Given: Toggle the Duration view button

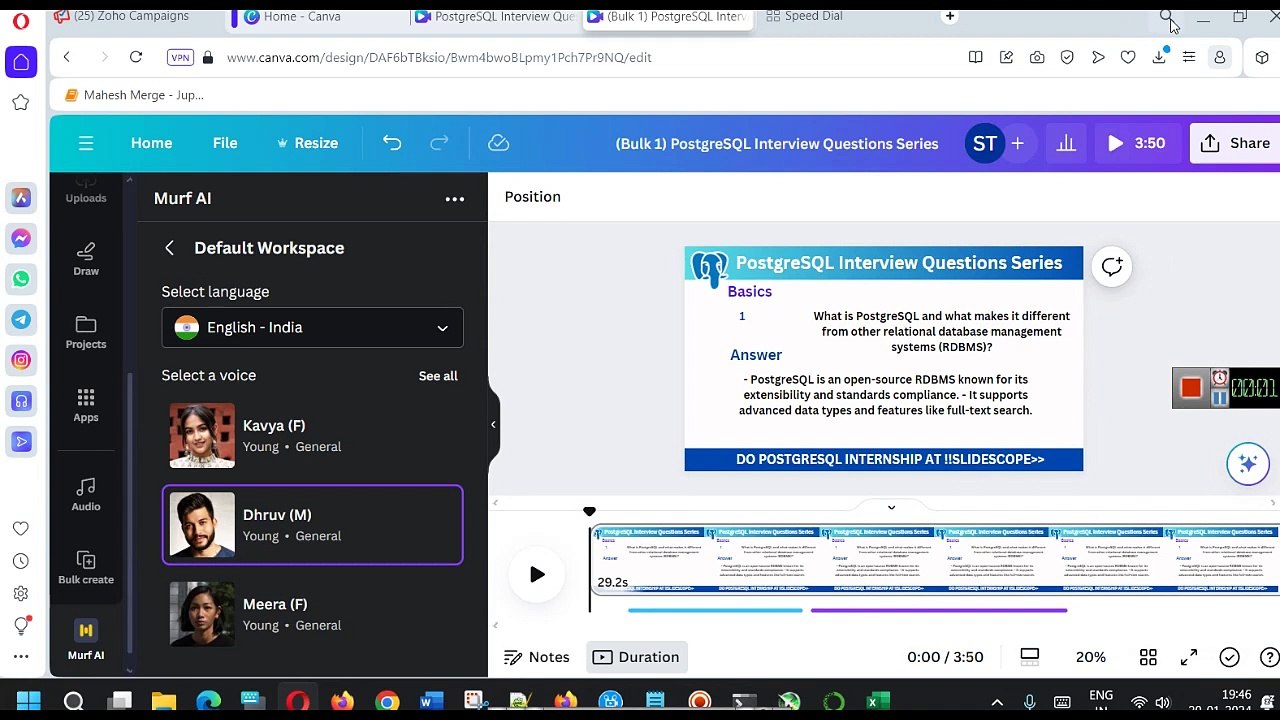Looking at the screenshot, I should [x=636, y=657].
